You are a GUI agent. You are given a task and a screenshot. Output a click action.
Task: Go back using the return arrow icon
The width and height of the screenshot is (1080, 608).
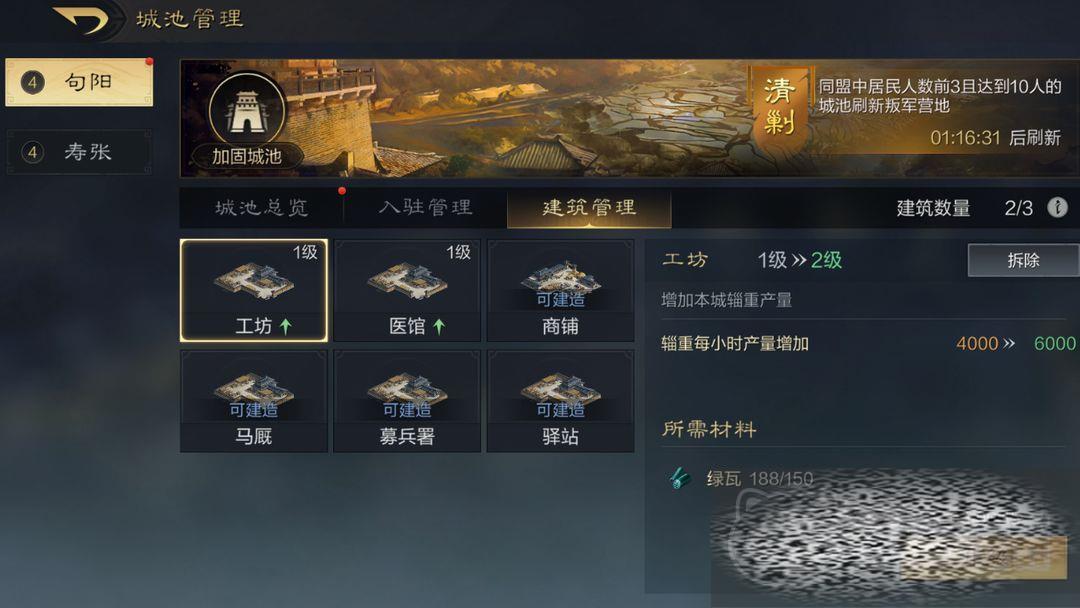click(x=81, y=20)
